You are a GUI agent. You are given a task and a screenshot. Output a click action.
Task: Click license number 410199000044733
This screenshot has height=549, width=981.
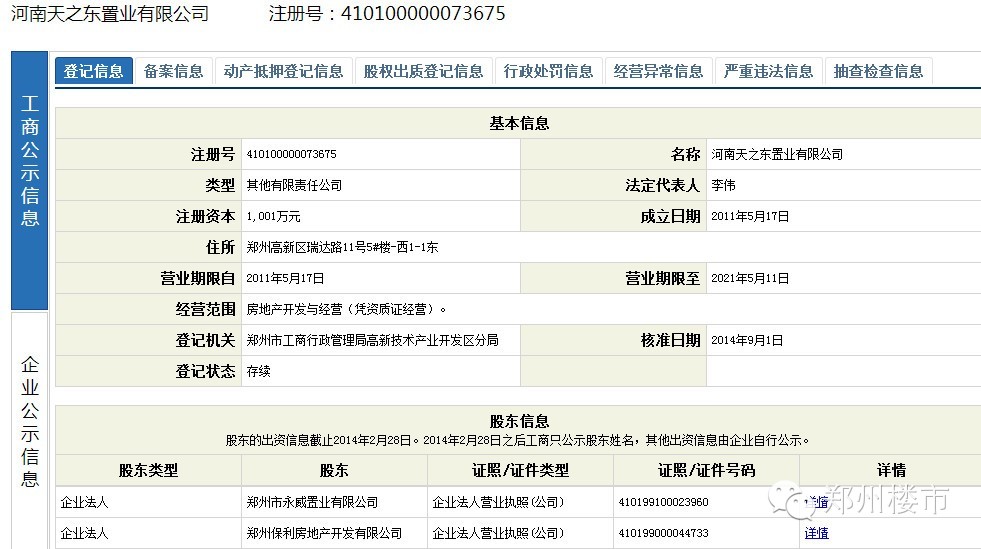coord(663,533)
